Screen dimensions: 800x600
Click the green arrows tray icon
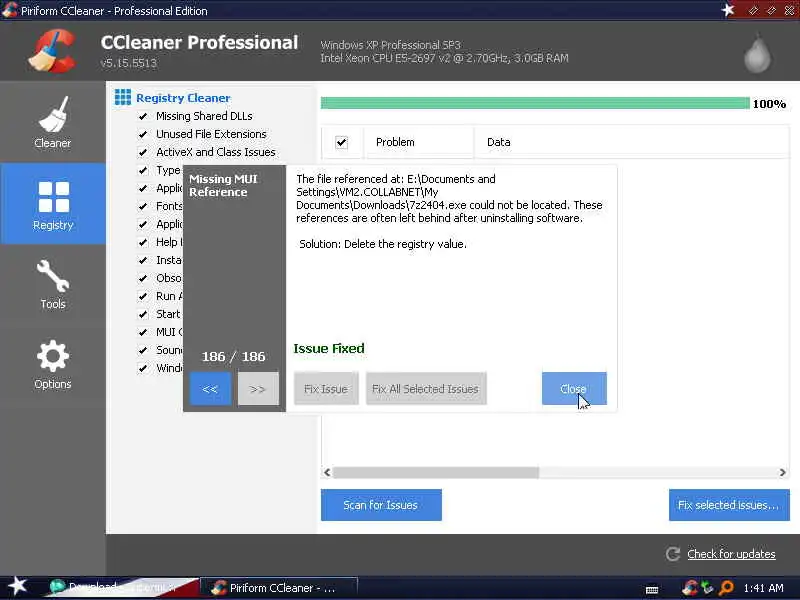pos(707,588)
